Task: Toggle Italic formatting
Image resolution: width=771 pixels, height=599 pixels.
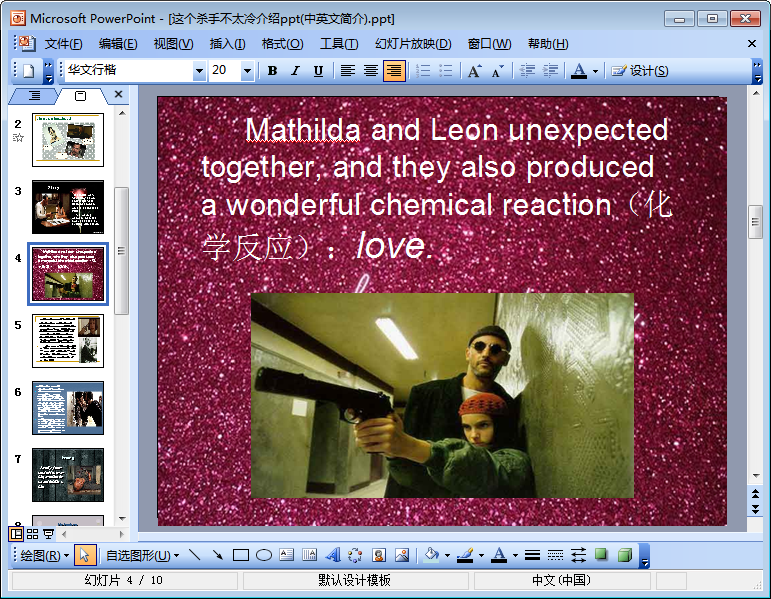Action: pos(295,71)
